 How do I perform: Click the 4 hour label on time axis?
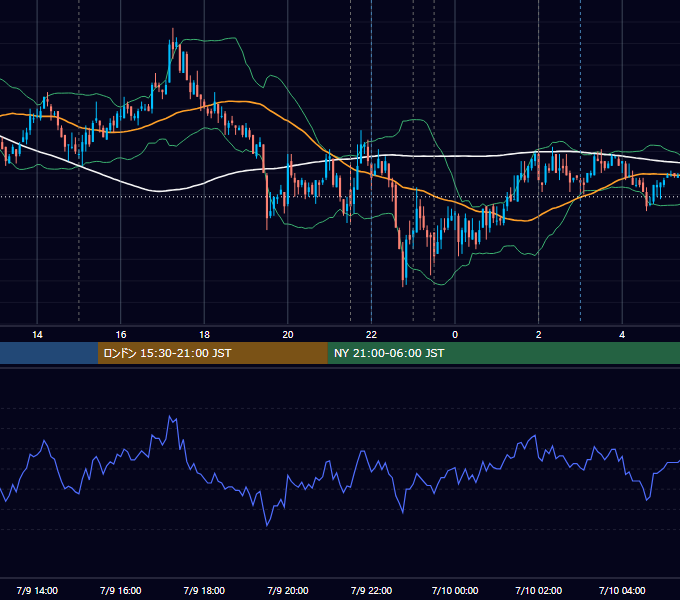click(x=622, y=335)
